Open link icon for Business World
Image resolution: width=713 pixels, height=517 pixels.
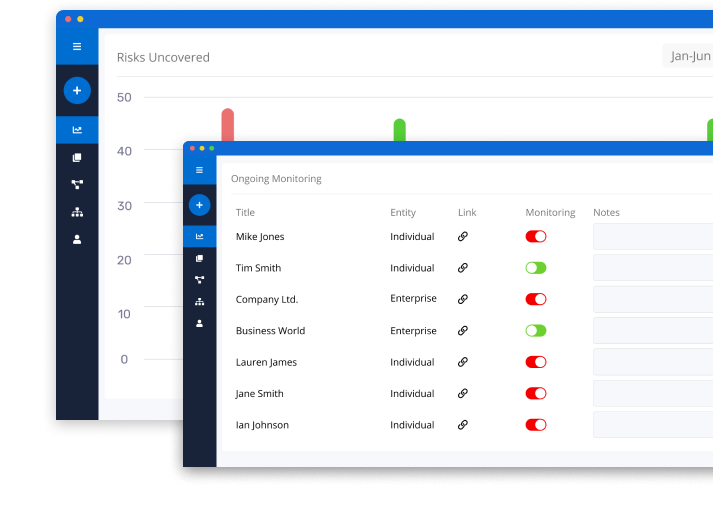[x=463, y=331]
